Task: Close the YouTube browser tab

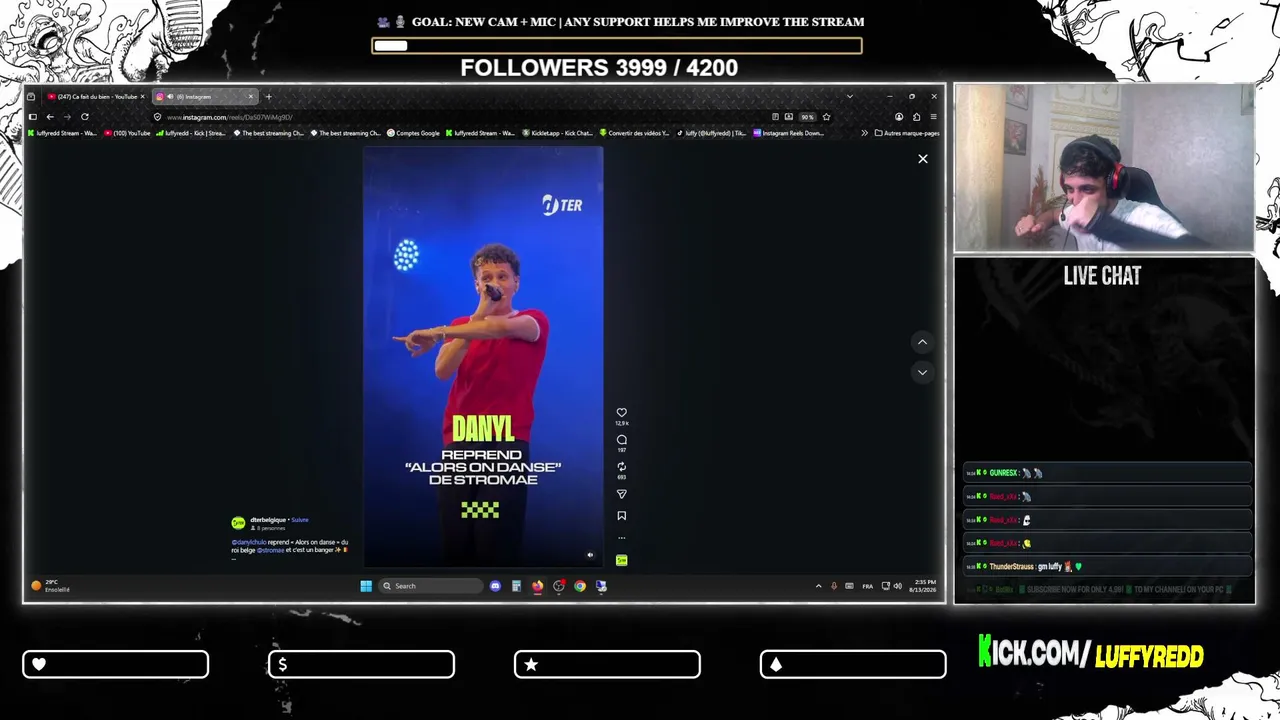Action: click(x=142, y=97)
